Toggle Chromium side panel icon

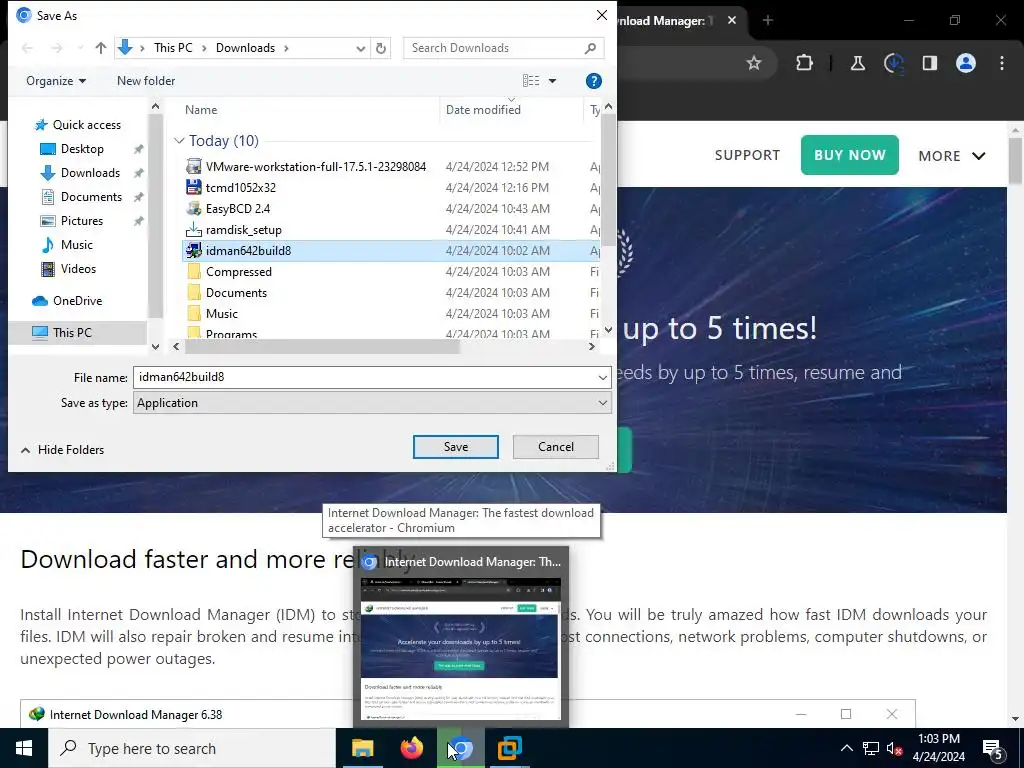tap(929, 63)
